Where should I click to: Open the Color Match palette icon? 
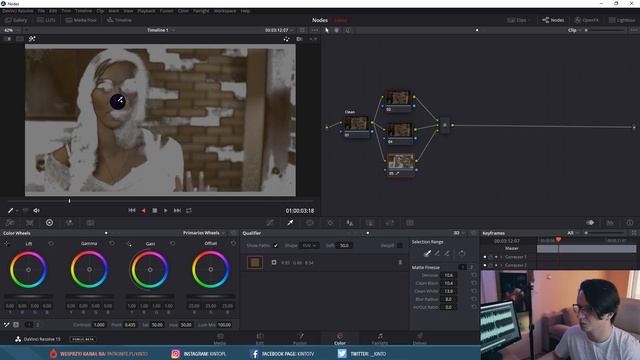30,223
